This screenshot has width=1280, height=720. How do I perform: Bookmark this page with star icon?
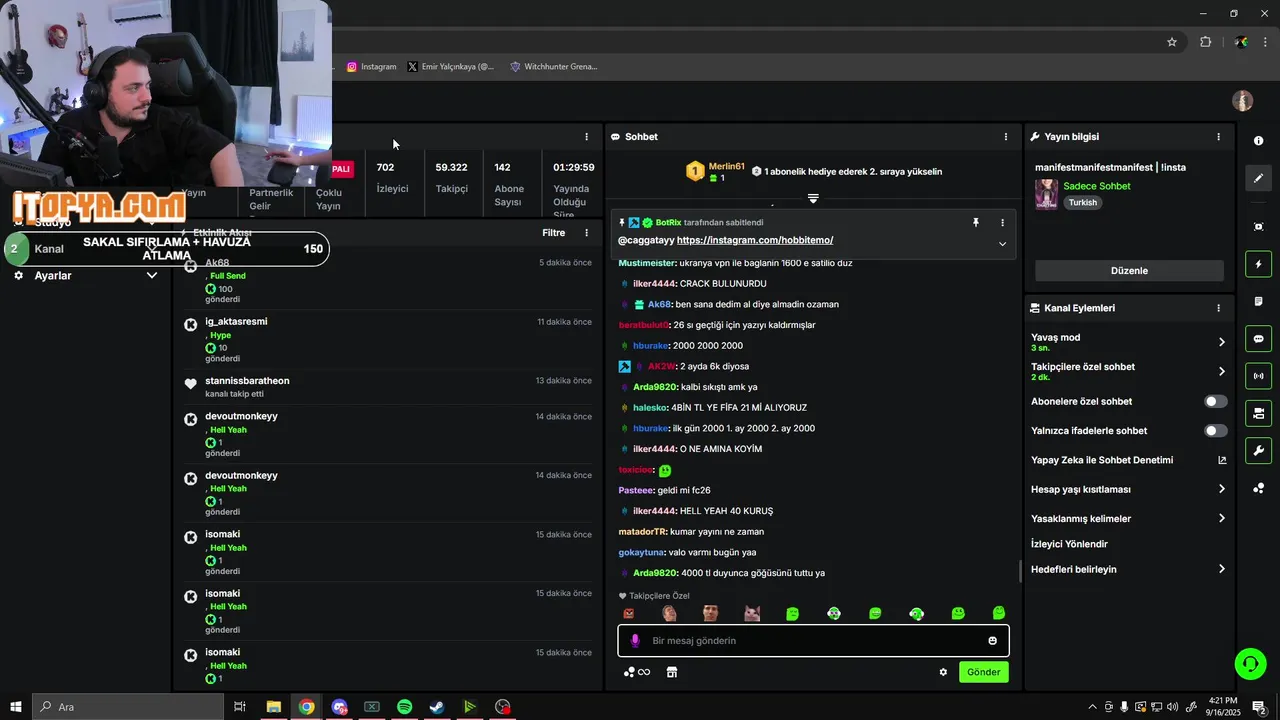click(x=1172, y=42)
